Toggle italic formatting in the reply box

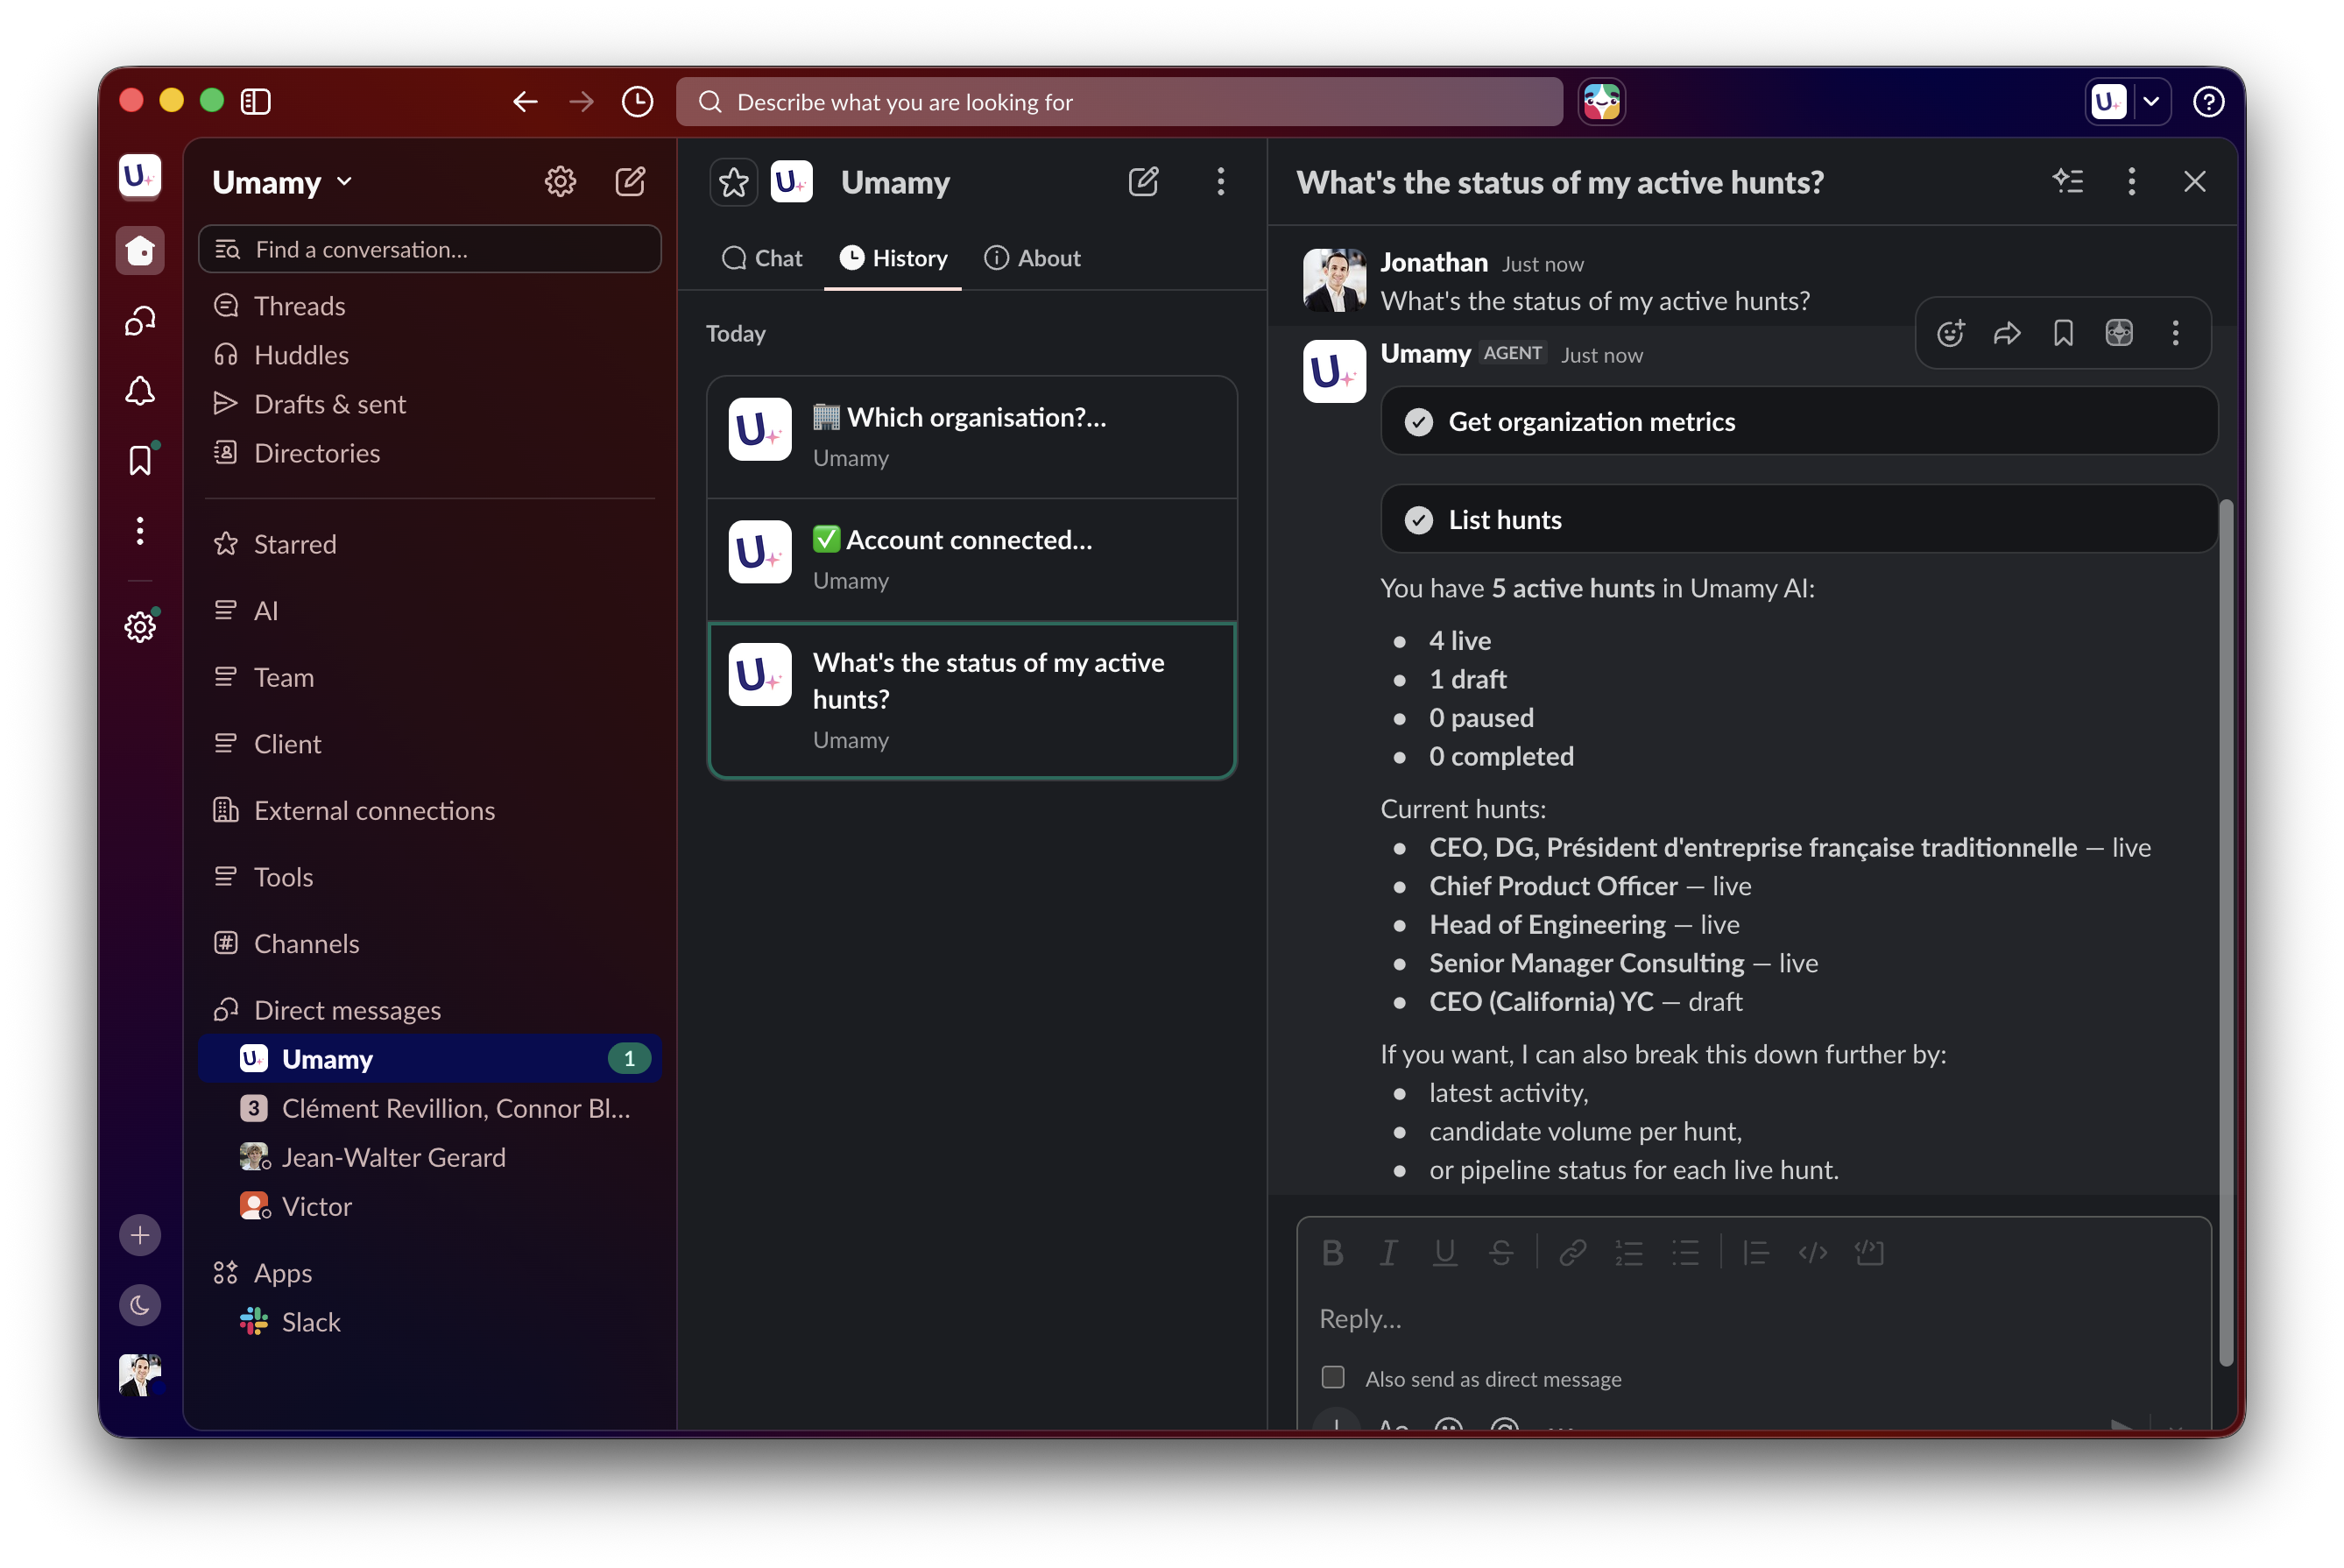[1388, 1252]
